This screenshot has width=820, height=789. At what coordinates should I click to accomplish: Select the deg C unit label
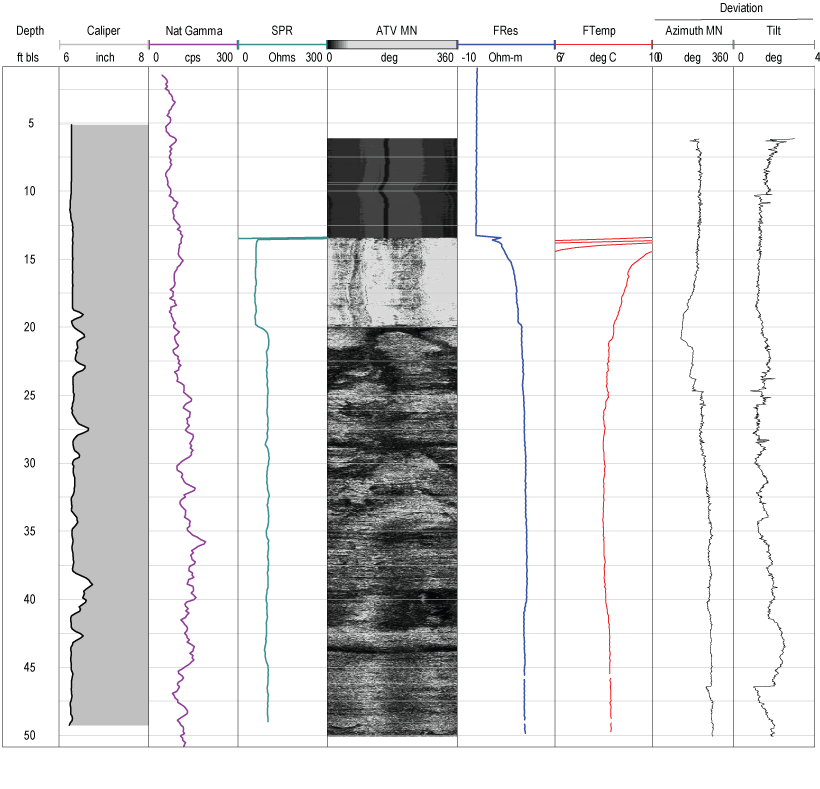[604, 57]
